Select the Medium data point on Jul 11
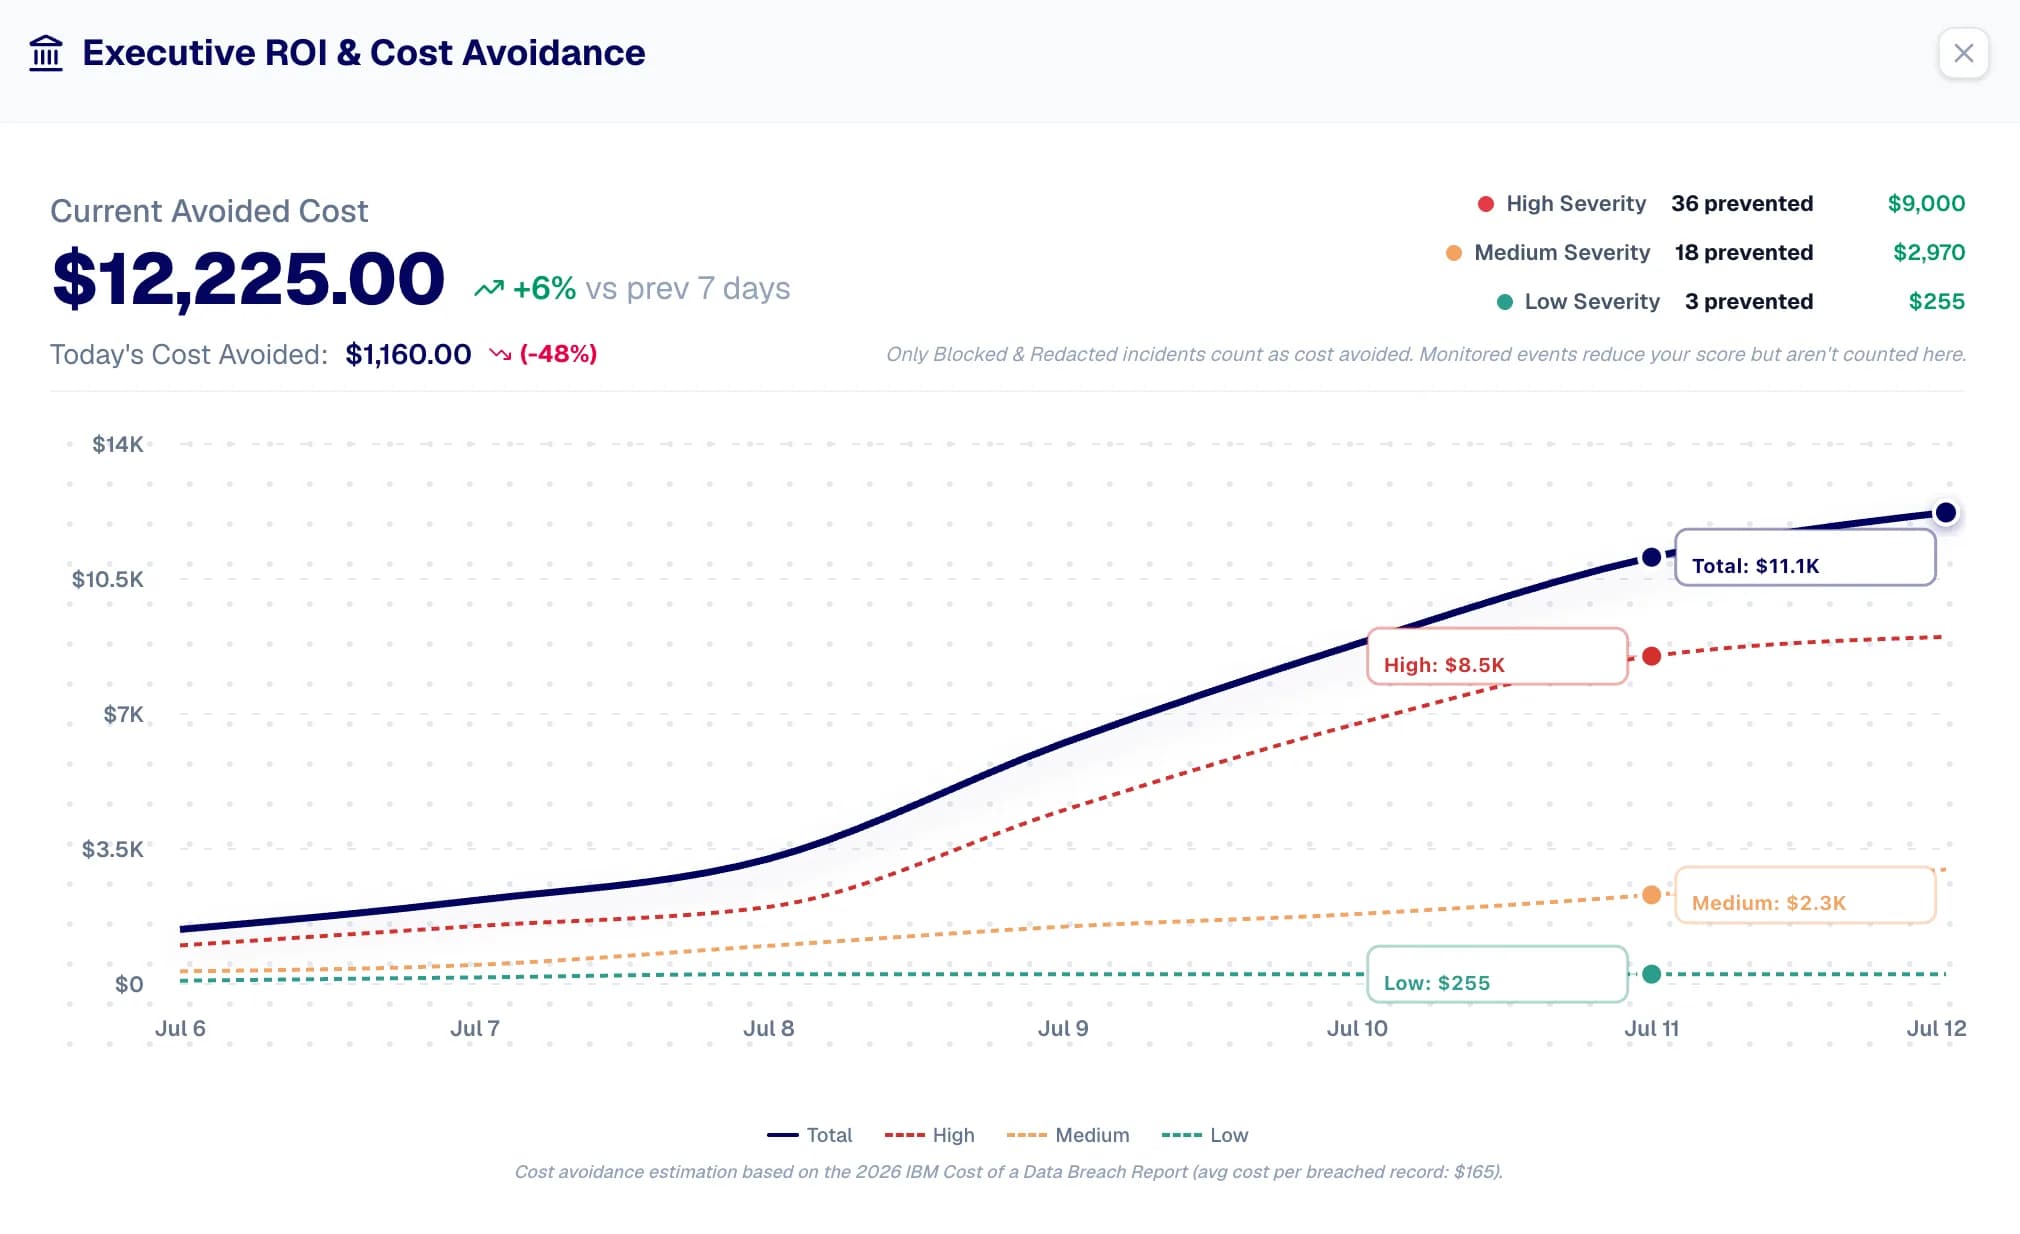 point(1652,895)
